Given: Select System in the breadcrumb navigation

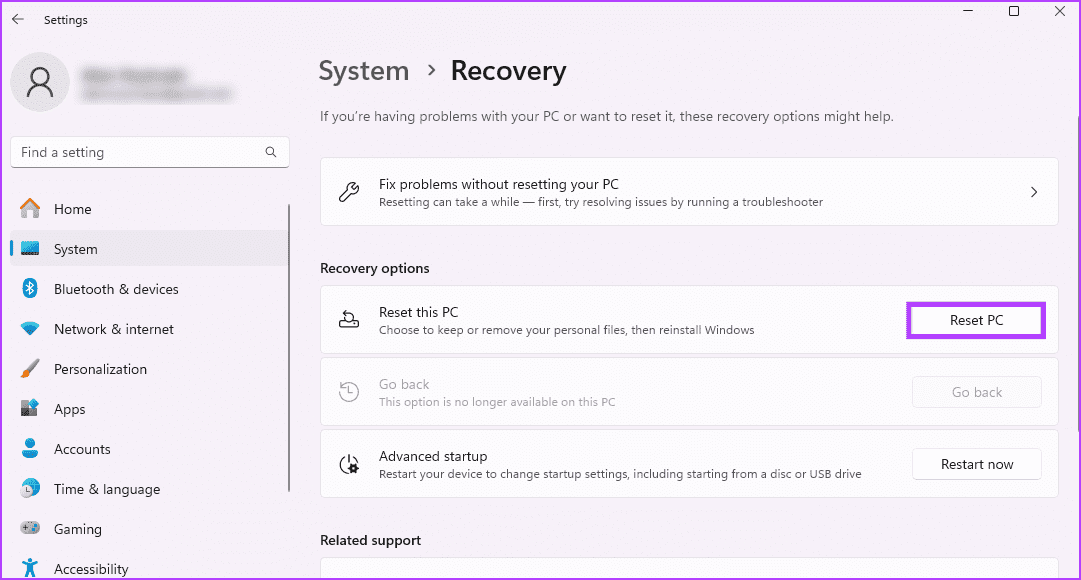Looking at the screenshot, I should (363, 70).
